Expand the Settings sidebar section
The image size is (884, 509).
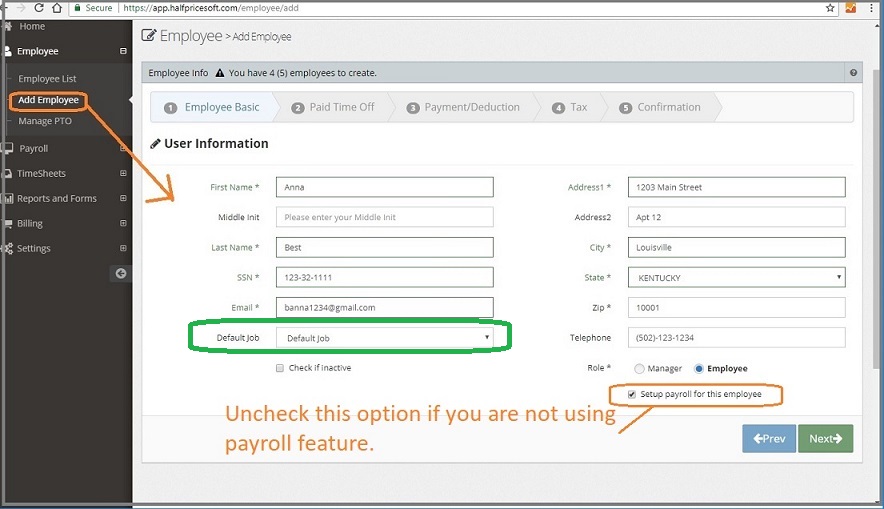123,248
